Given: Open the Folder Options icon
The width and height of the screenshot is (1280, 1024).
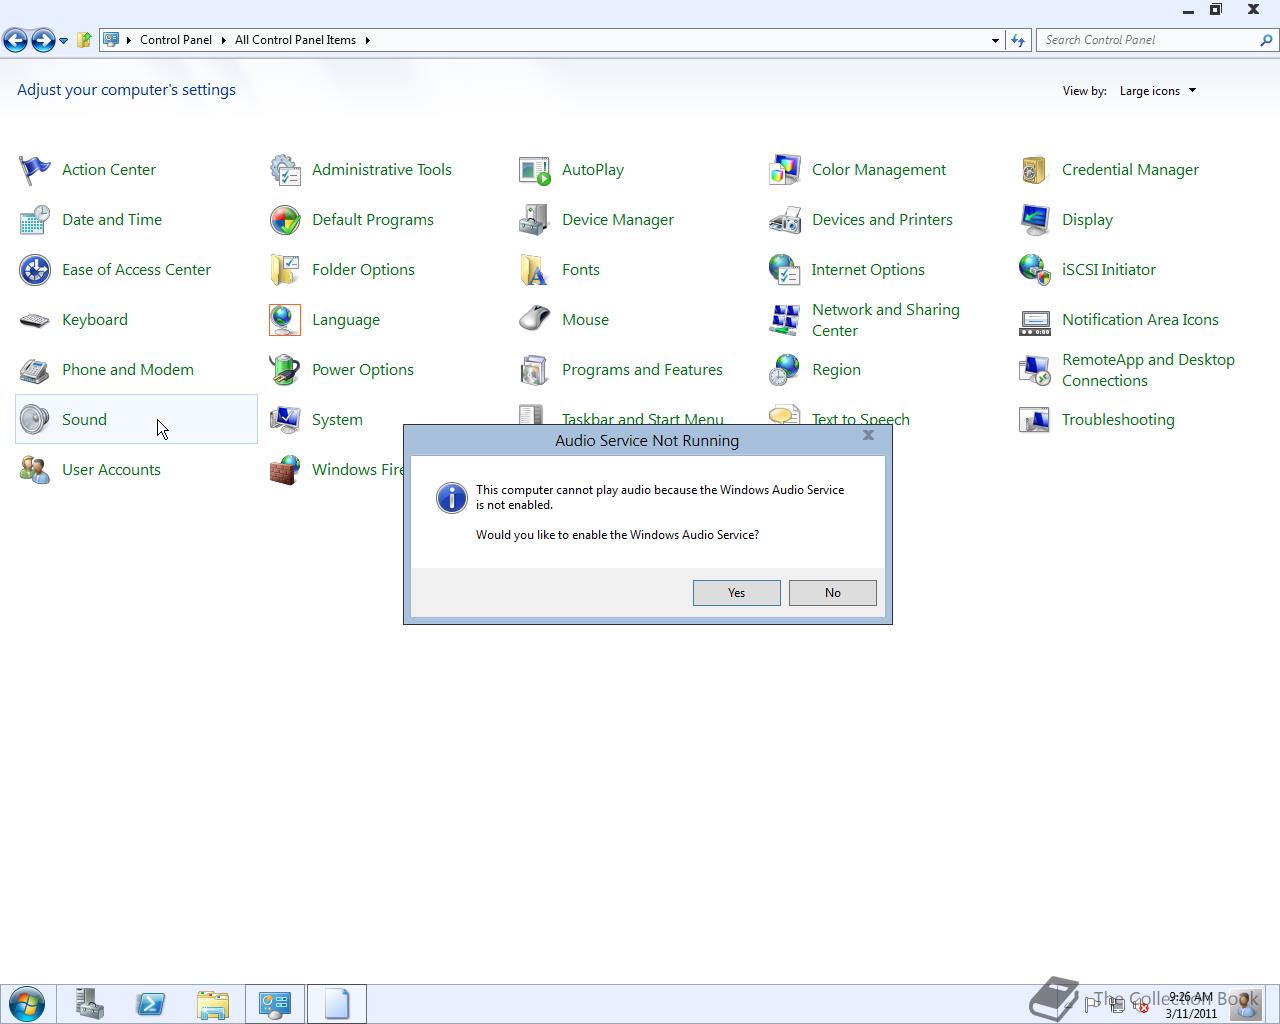Looking at the screenshot, I should pyautogui.click(x=285, y=270).
